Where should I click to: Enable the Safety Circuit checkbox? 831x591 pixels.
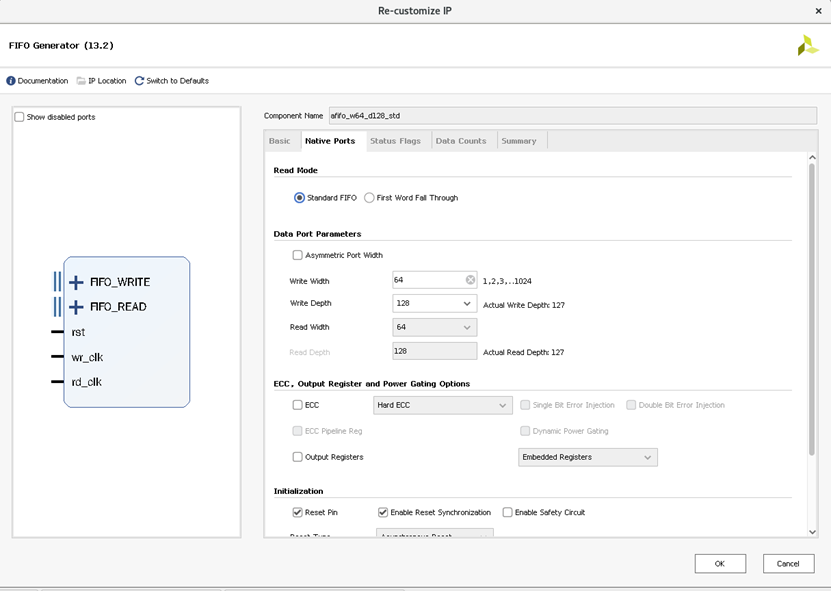[508, 513]
